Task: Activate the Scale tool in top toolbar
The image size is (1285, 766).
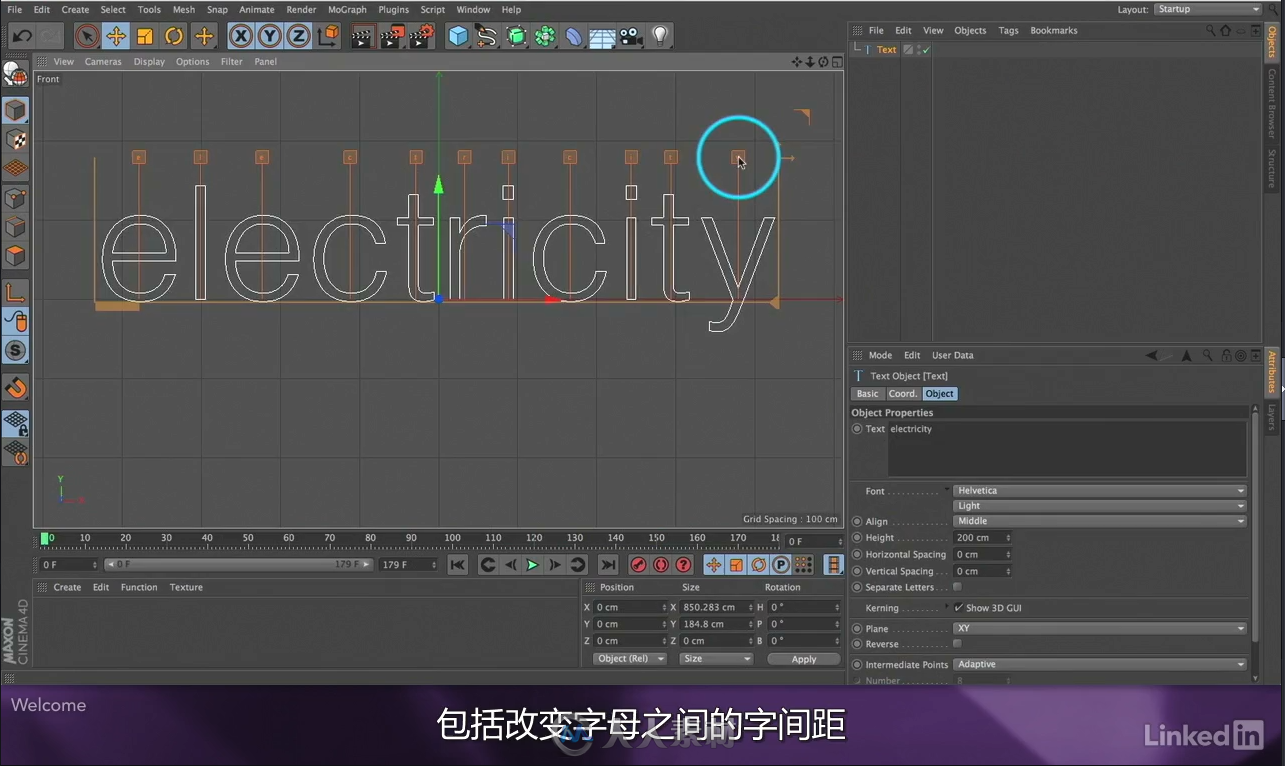Action: tap(145, 36)
